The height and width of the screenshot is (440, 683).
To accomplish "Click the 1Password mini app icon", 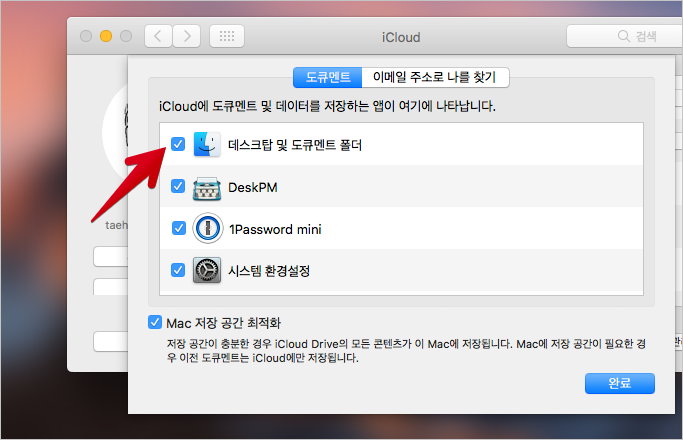I will [x=208, y=228].
